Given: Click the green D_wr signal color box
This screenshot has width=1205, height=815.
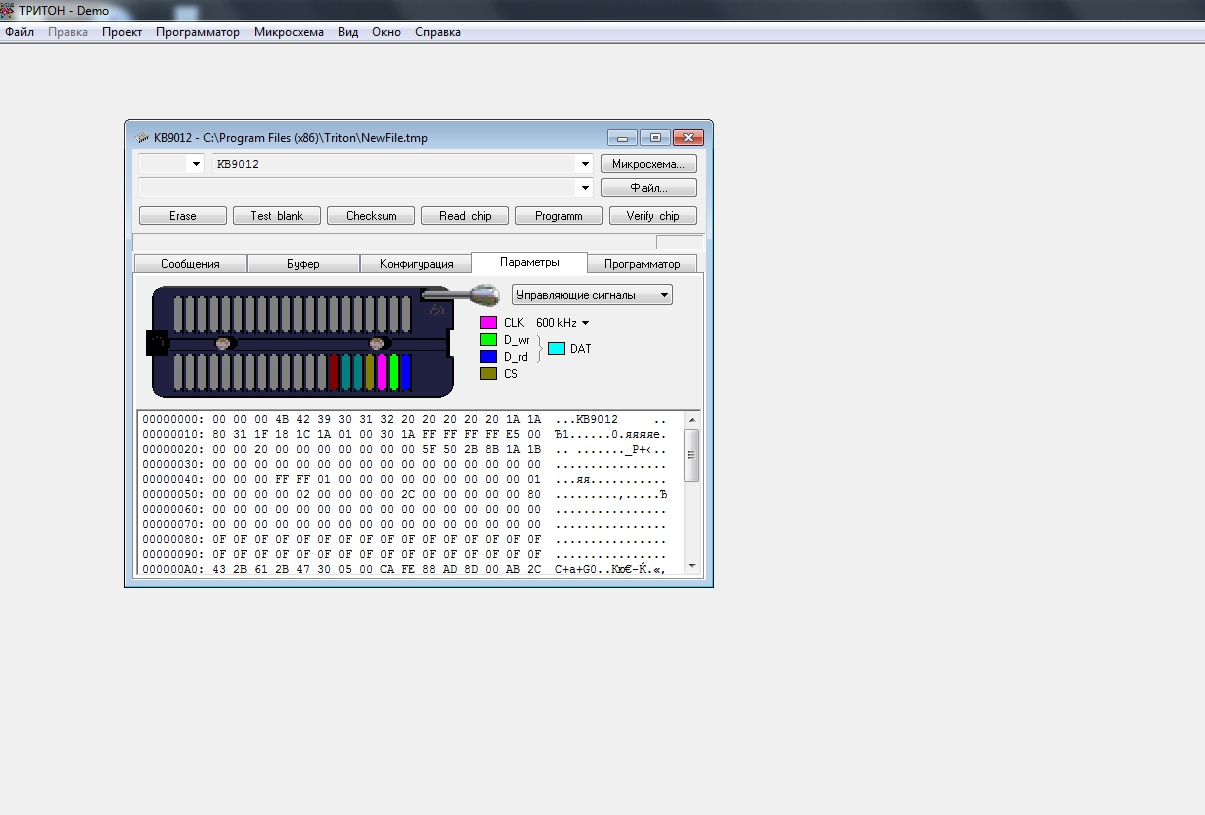Looking at the screenshot, I should coord(488,340).
